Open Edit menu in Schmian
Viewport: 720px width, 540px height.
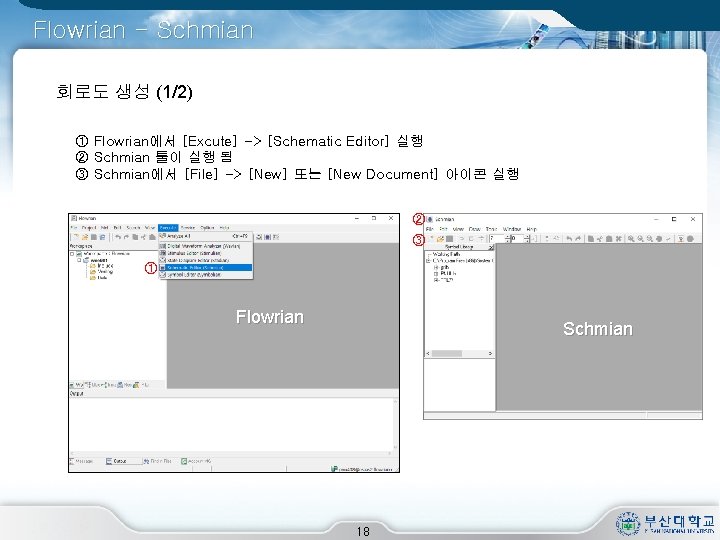tap(443, 229)
